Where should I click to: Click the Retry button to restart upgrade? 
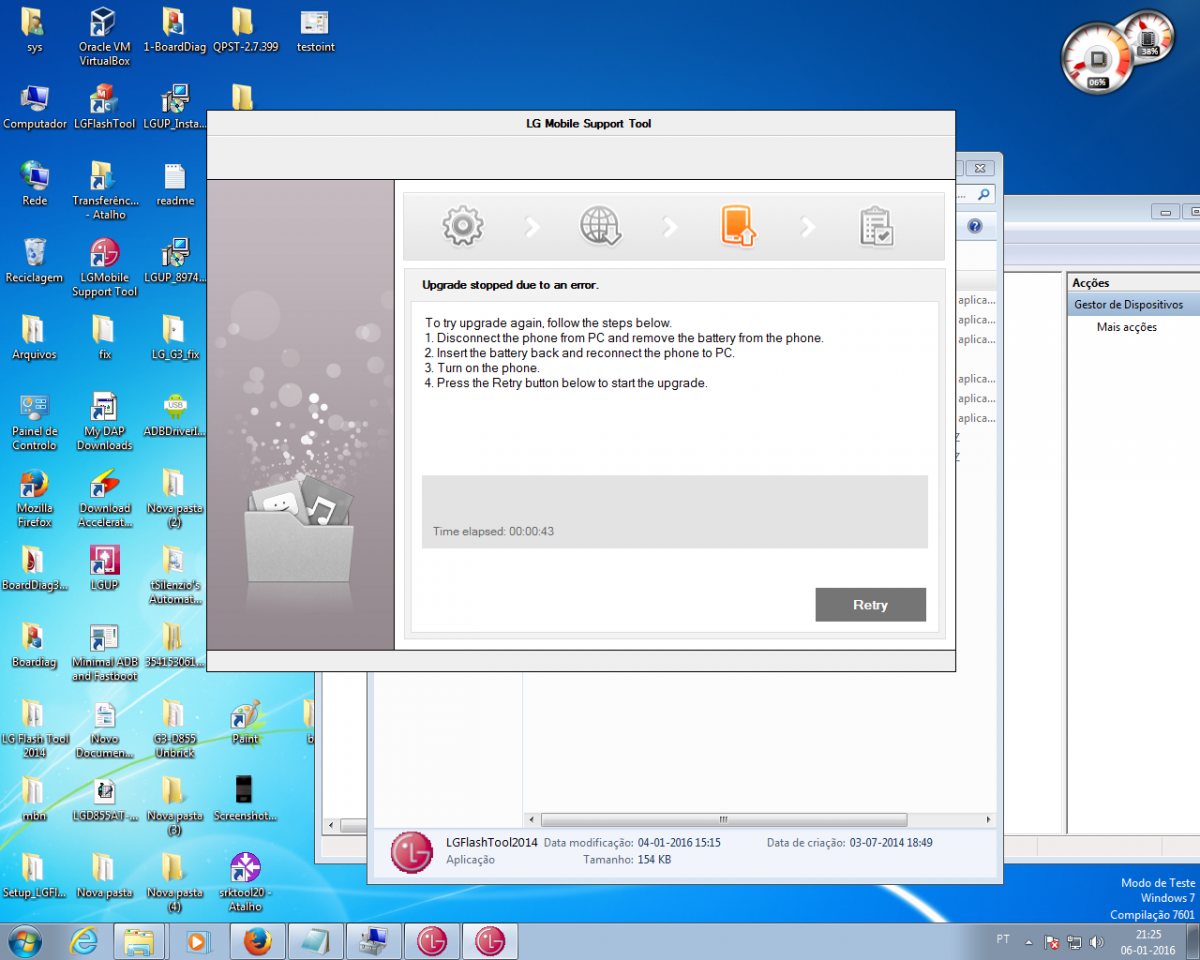870,604
